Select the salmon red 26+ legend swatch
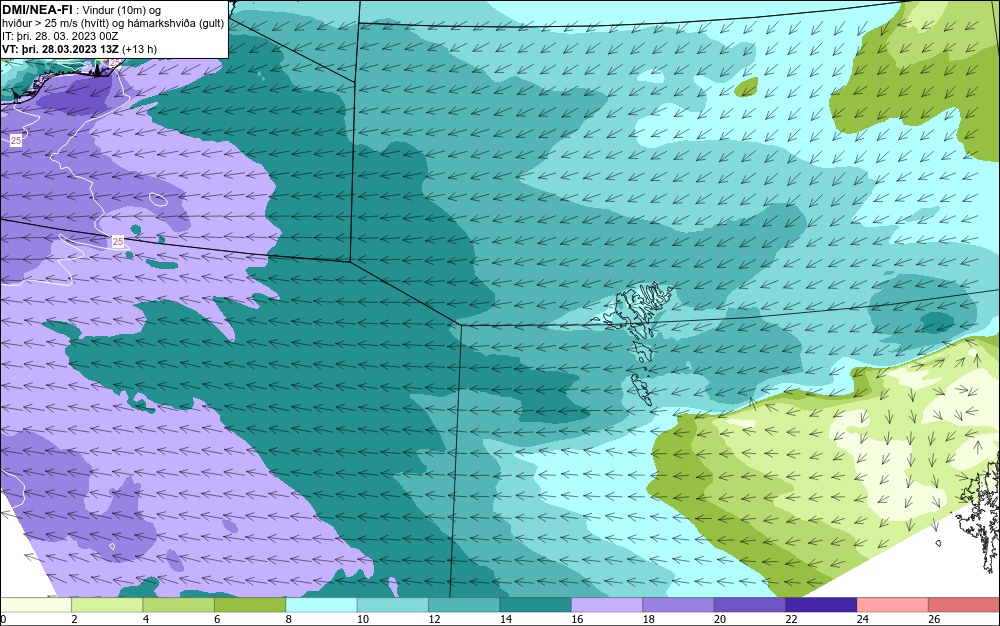 click(x=964, y=605)
